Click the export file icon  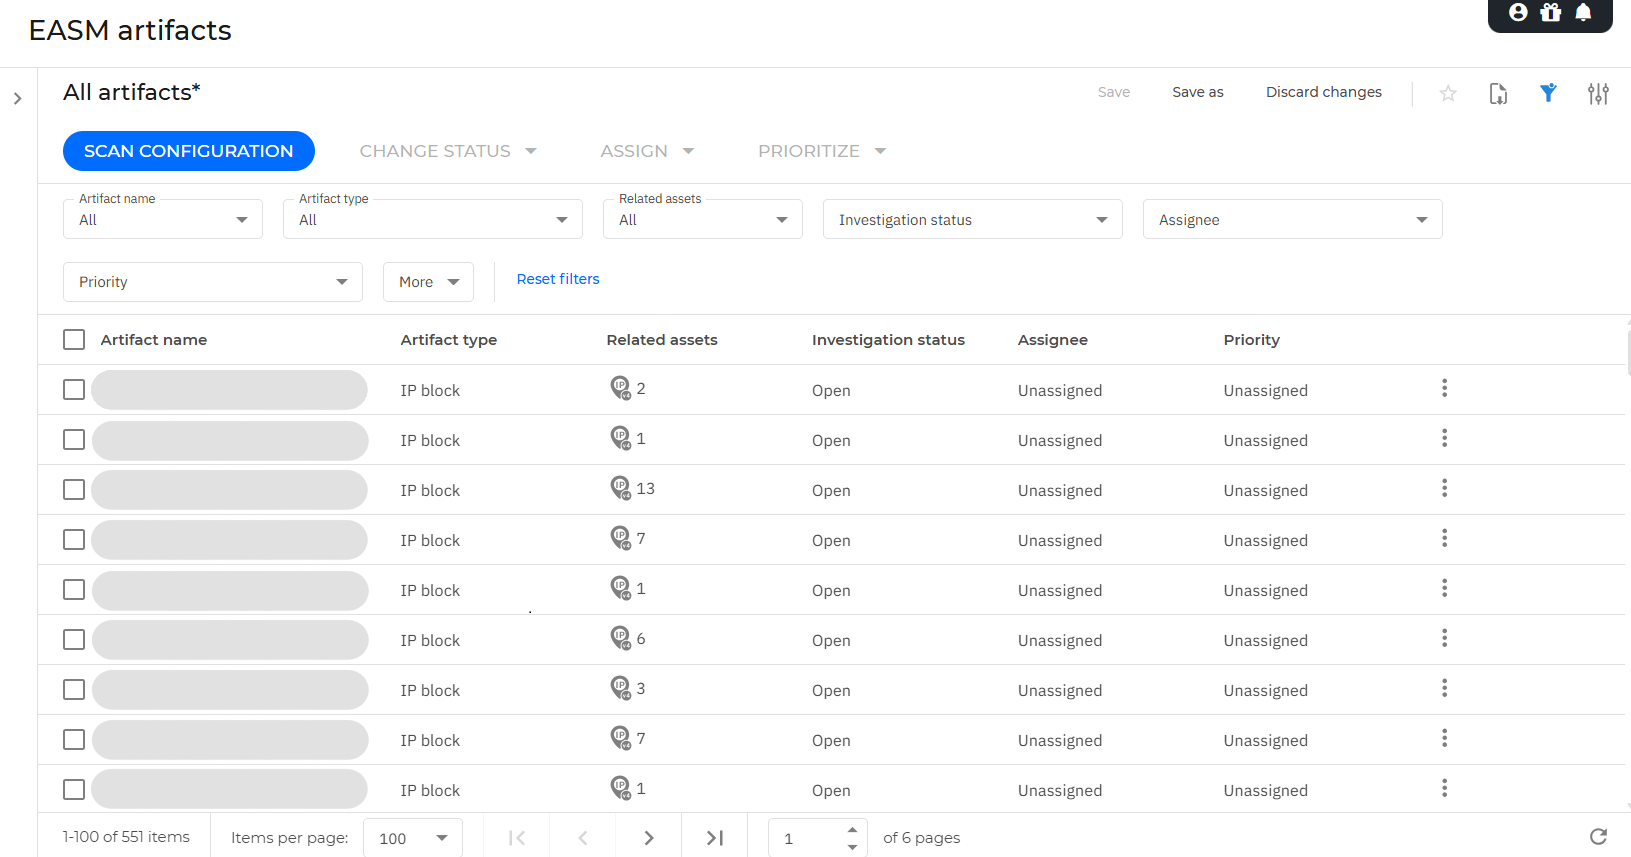point(1498,93)
